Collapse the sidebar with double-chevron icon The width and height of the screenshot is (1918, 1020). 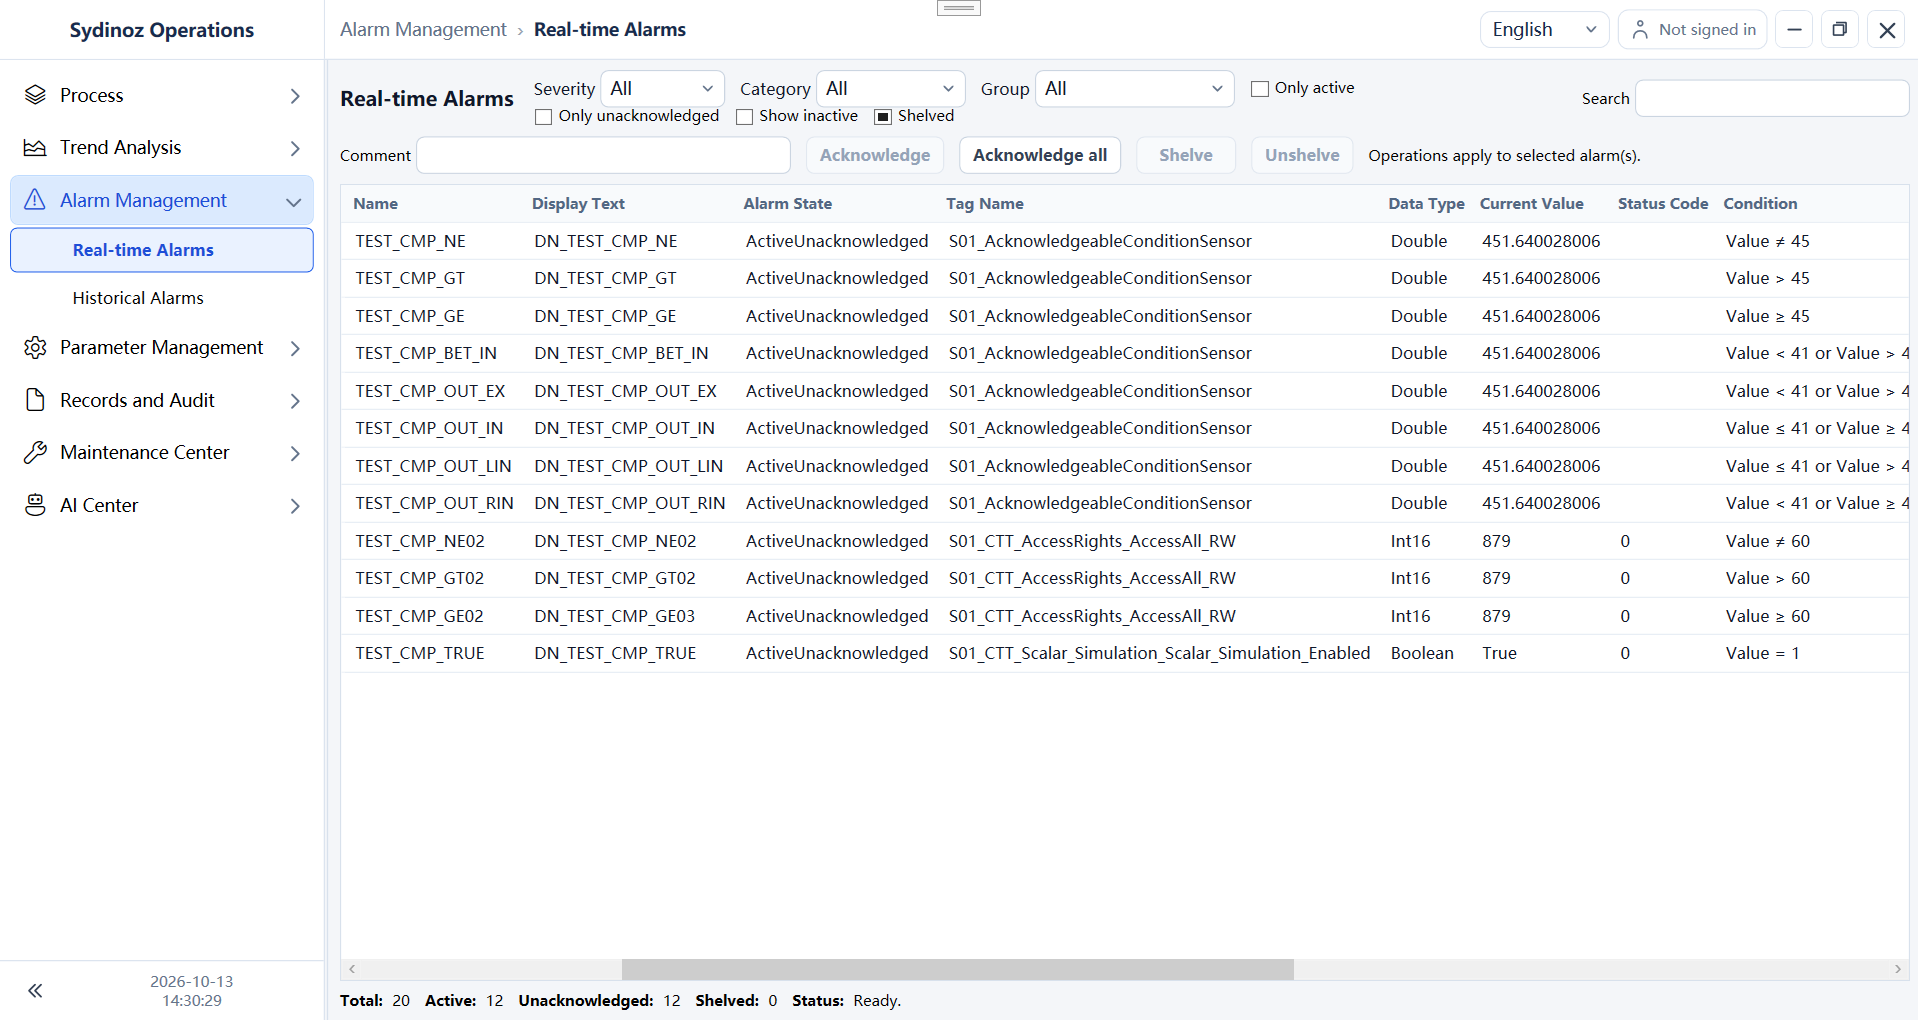pos(35,991)
